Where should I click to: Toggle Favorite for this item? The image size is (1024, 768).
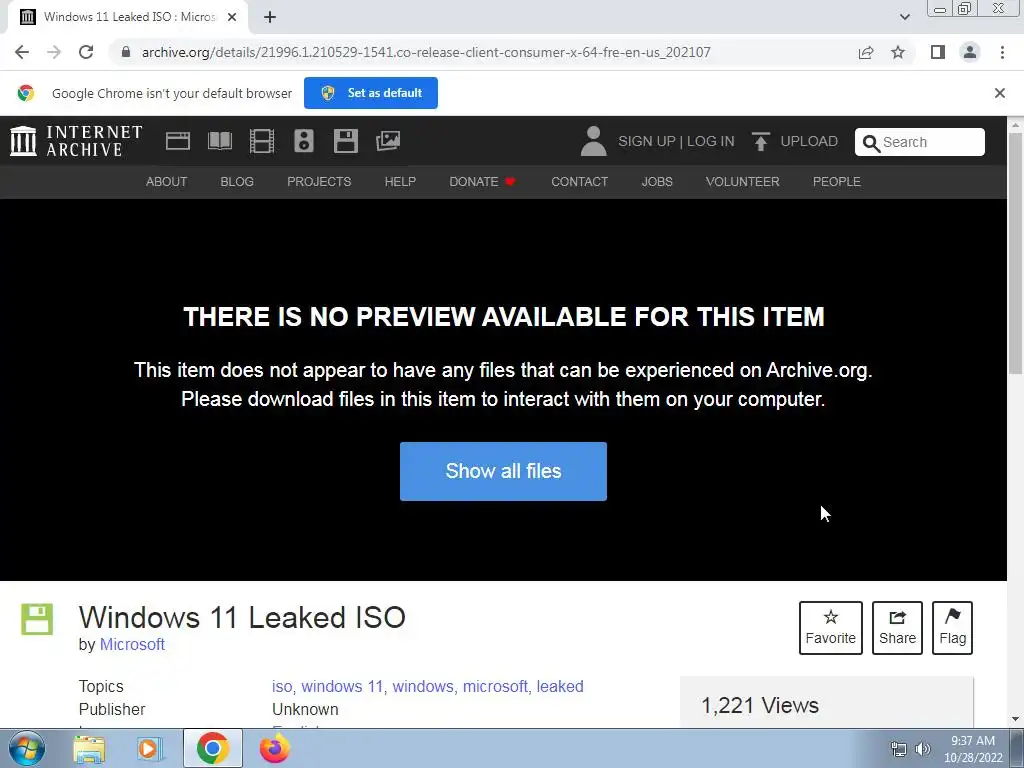point(831,628)
